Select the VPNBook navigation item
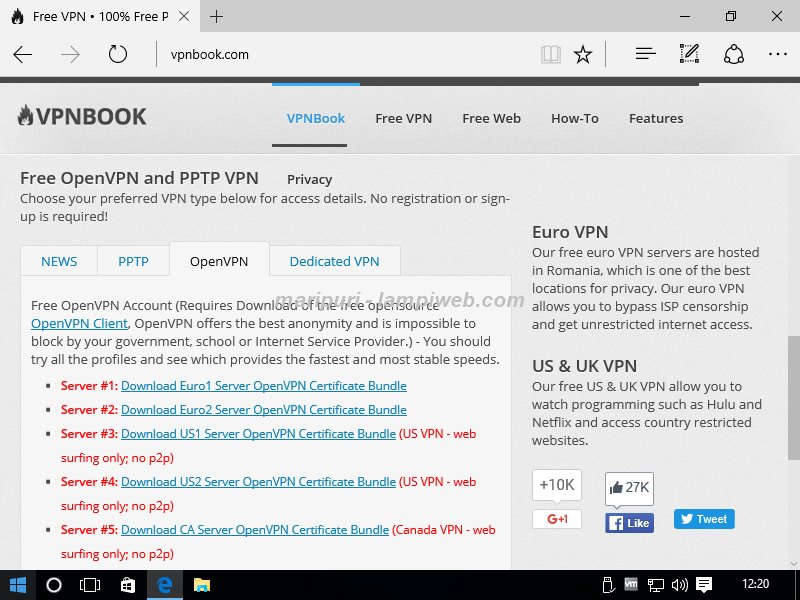This screenshot has height=600, width=800. tap(316, 118)
